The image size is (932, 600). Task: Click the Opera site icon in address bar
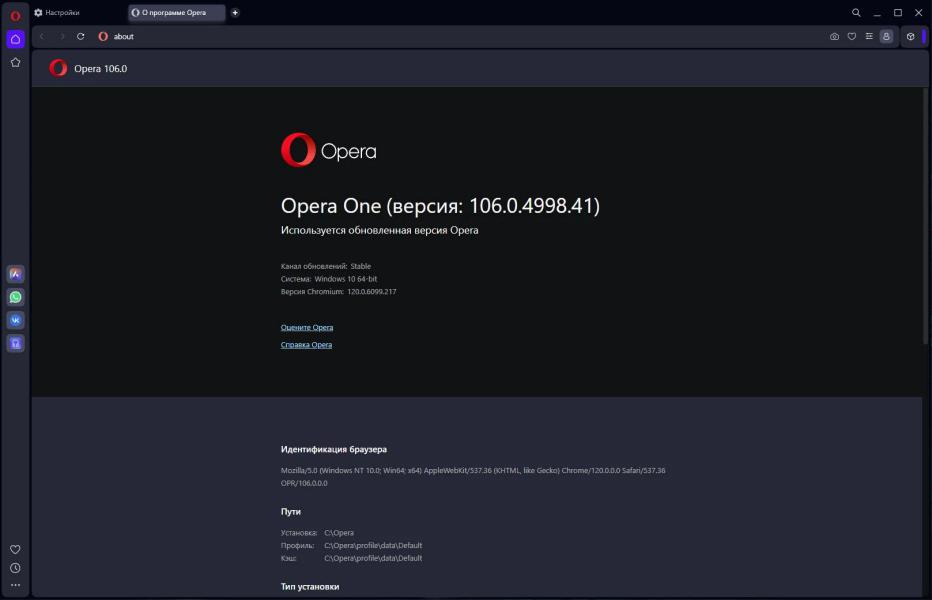(103, 36)
